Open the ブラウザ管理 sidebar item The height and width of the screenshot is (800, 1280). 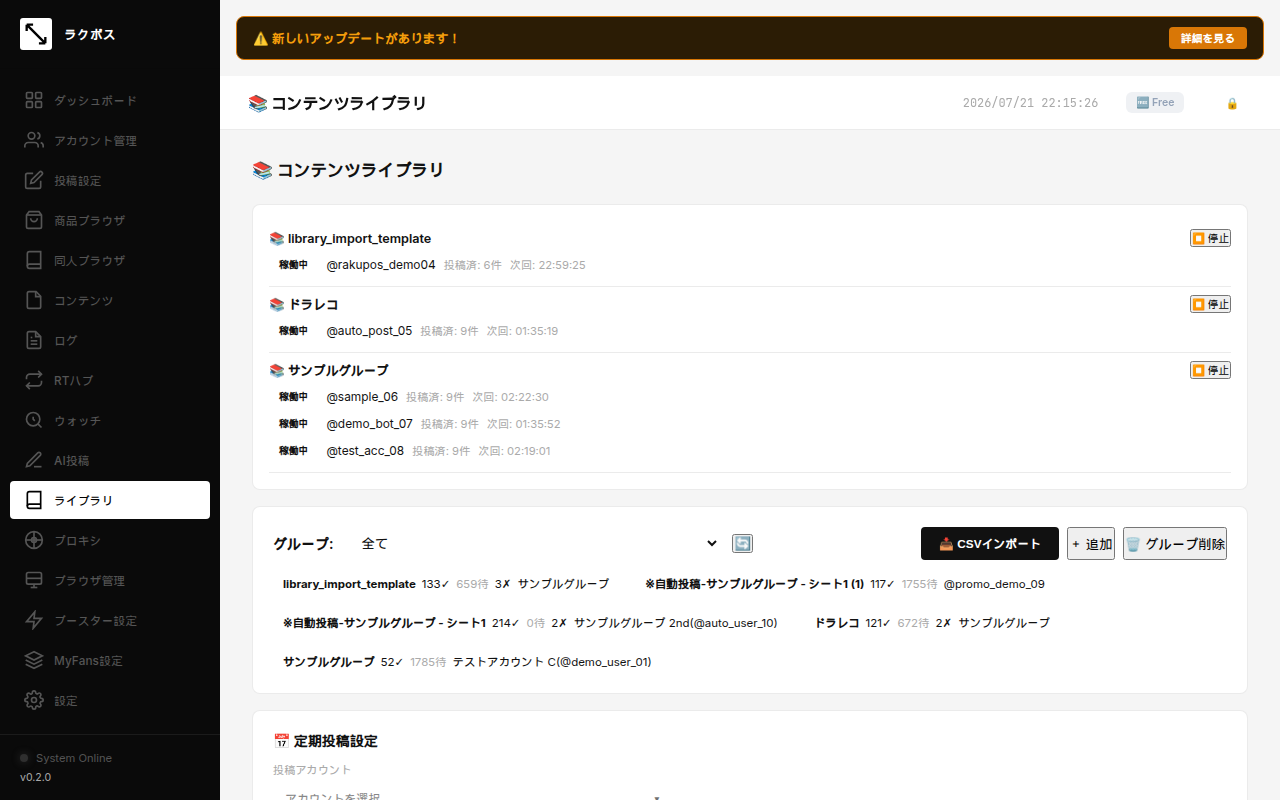(x=110, y=580)
